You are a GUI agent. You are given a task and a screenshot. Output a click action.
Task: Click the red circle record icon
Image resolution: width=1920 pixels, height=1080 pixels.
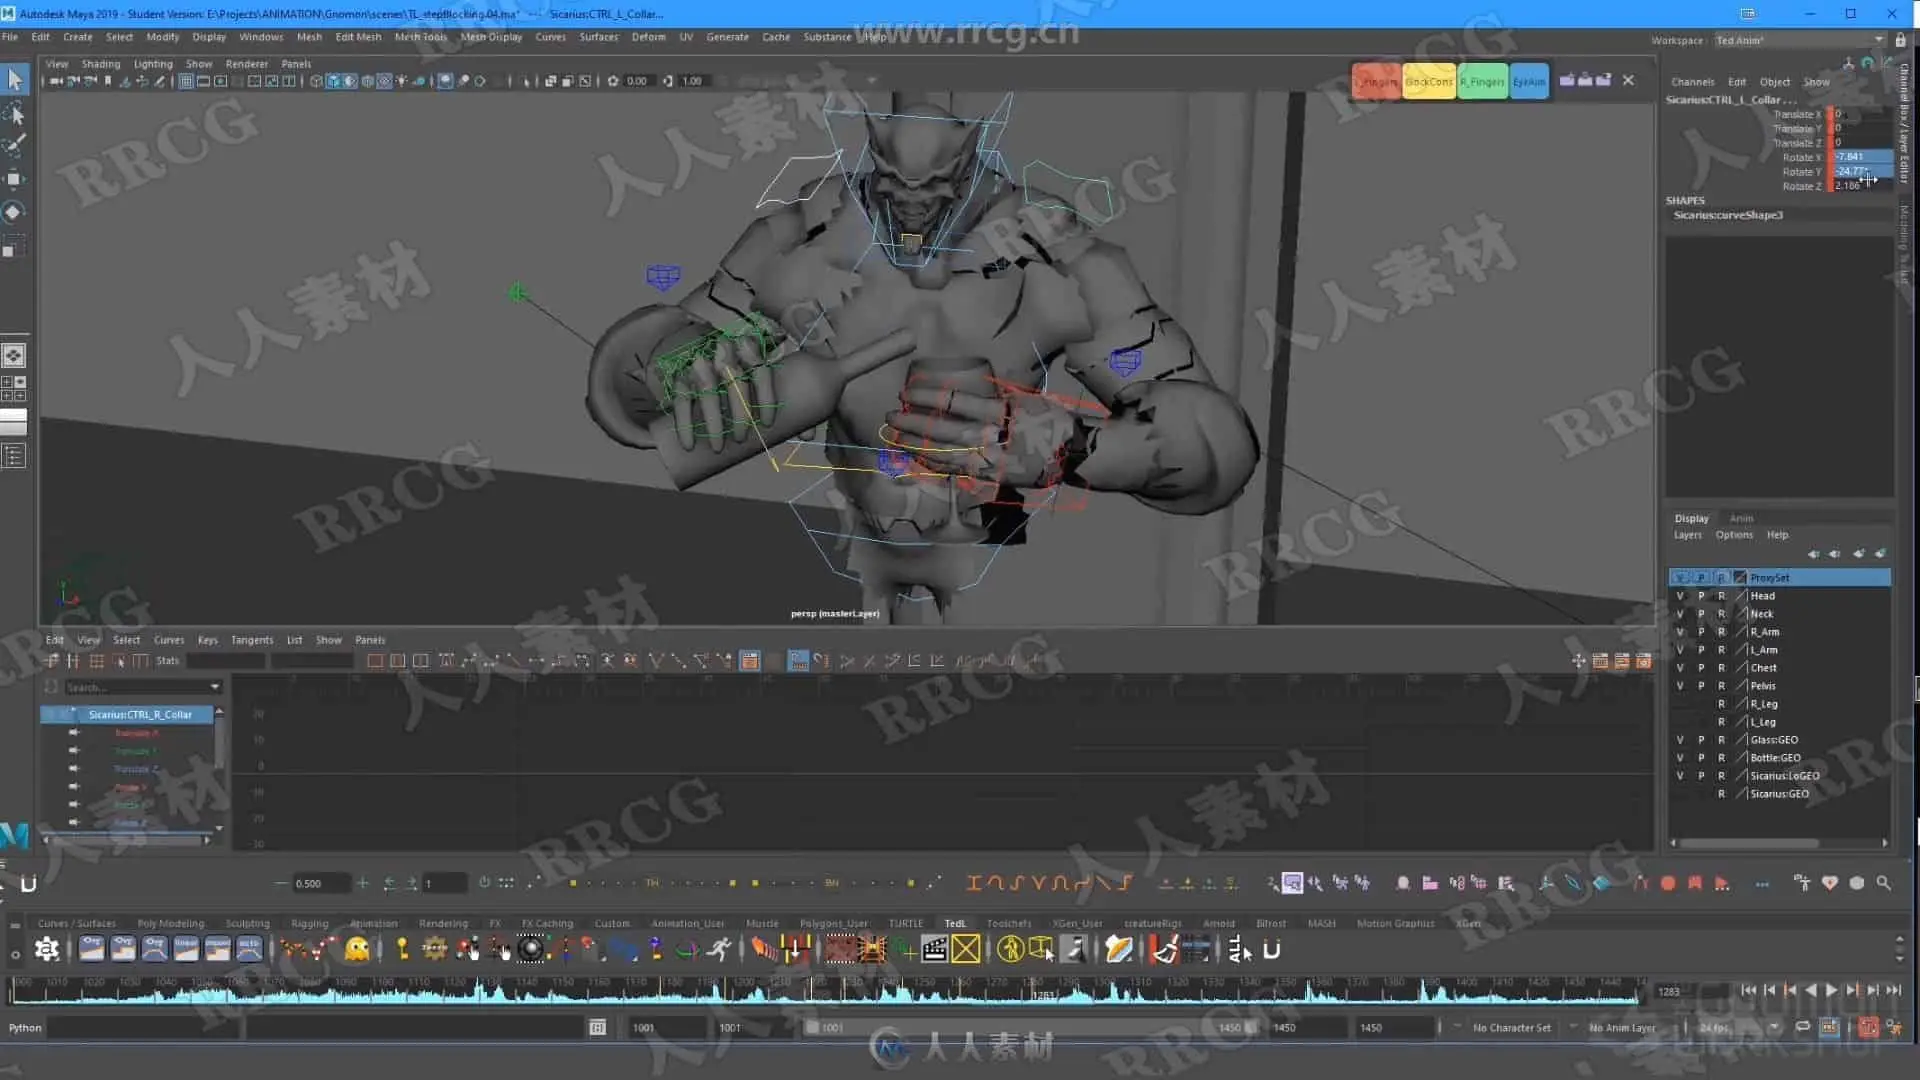pyautogui.click(x=1668, y=883)
